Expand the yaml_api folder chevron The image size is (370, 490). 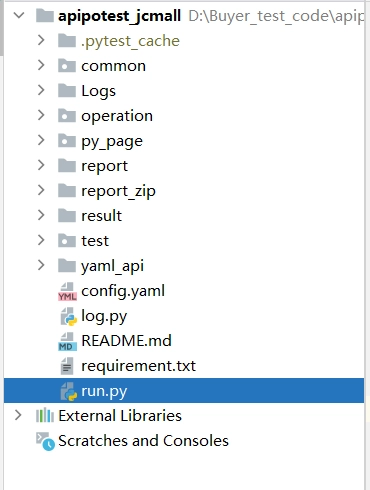41,265
